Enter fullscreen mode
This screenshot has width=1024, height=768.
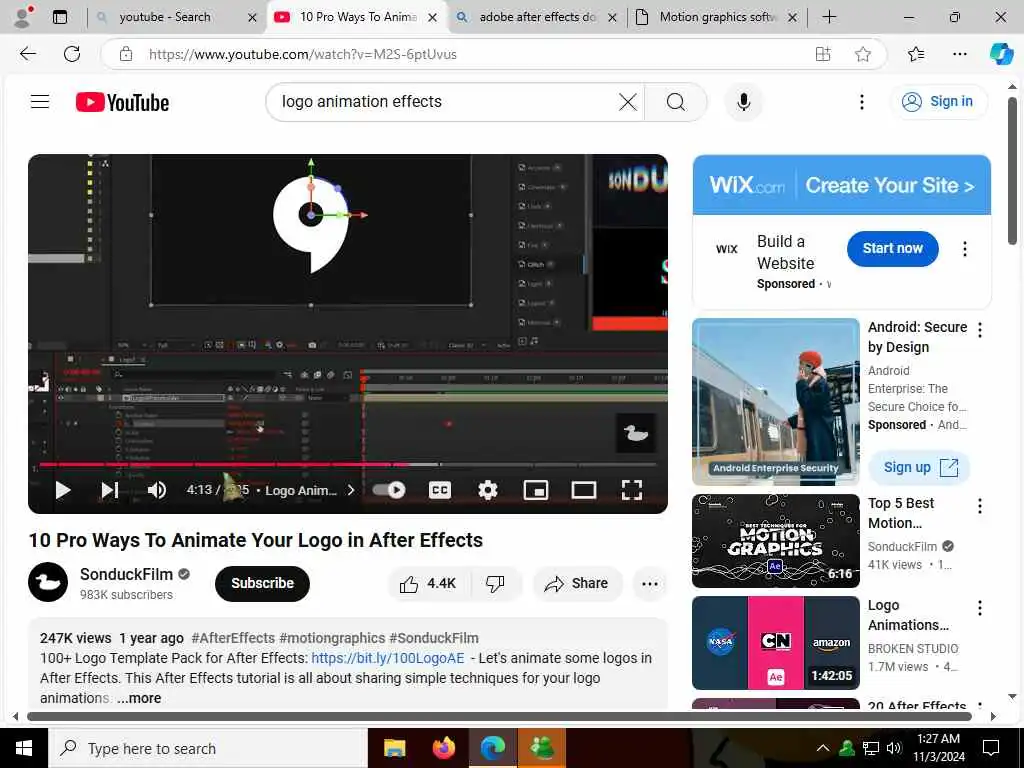[x=632, y=490]
